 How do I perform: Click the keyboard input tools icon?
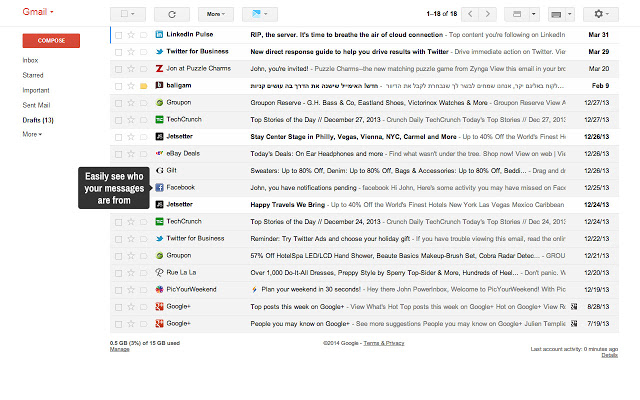tap(556, 14)
